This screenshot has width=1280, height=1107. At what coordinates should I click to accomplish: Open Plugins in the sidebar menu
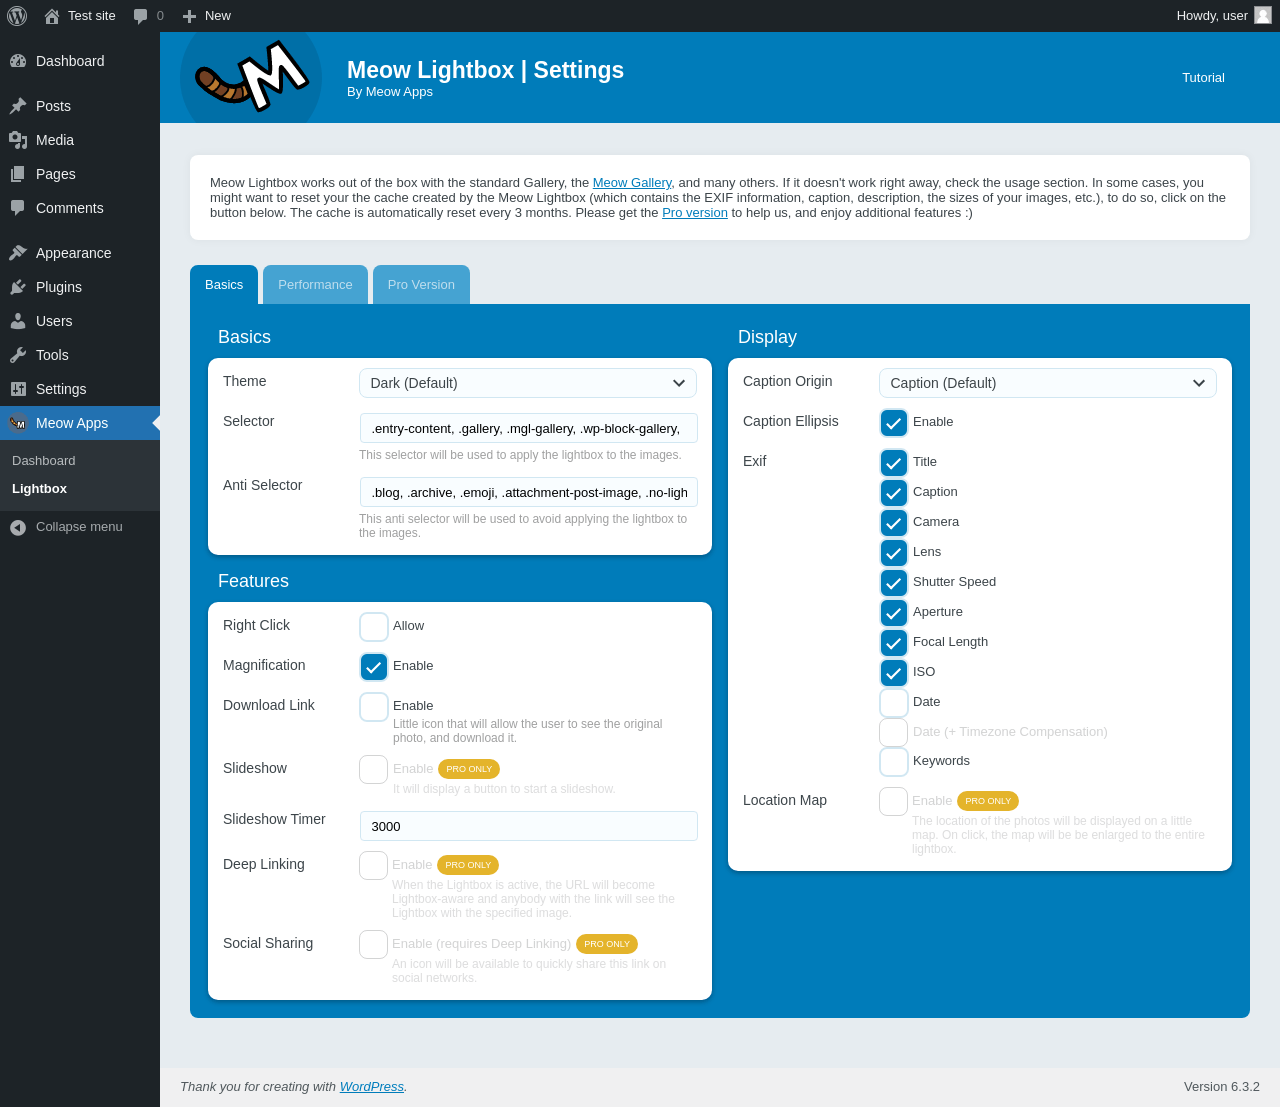(80, 287)
